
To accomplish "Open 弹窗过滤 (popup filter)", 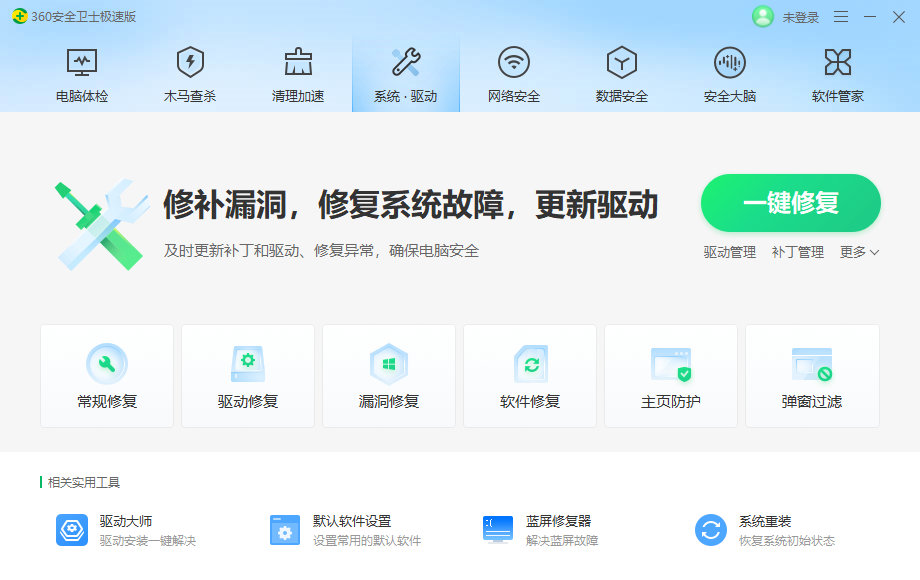I will (x=812, y=375).
